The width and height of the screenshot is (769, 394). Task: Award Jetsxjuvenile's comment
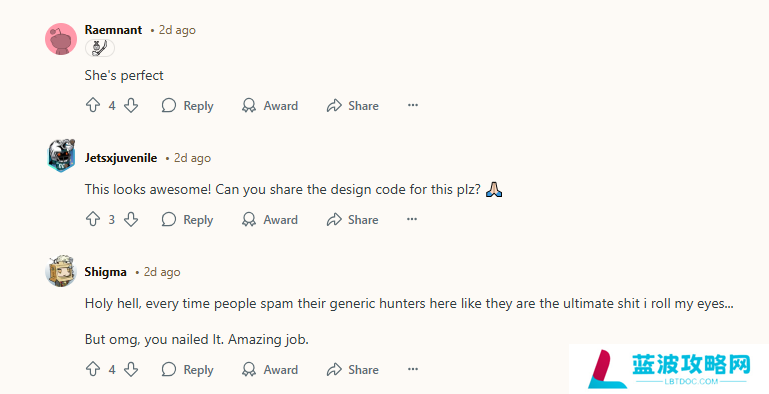click(270, 219)
